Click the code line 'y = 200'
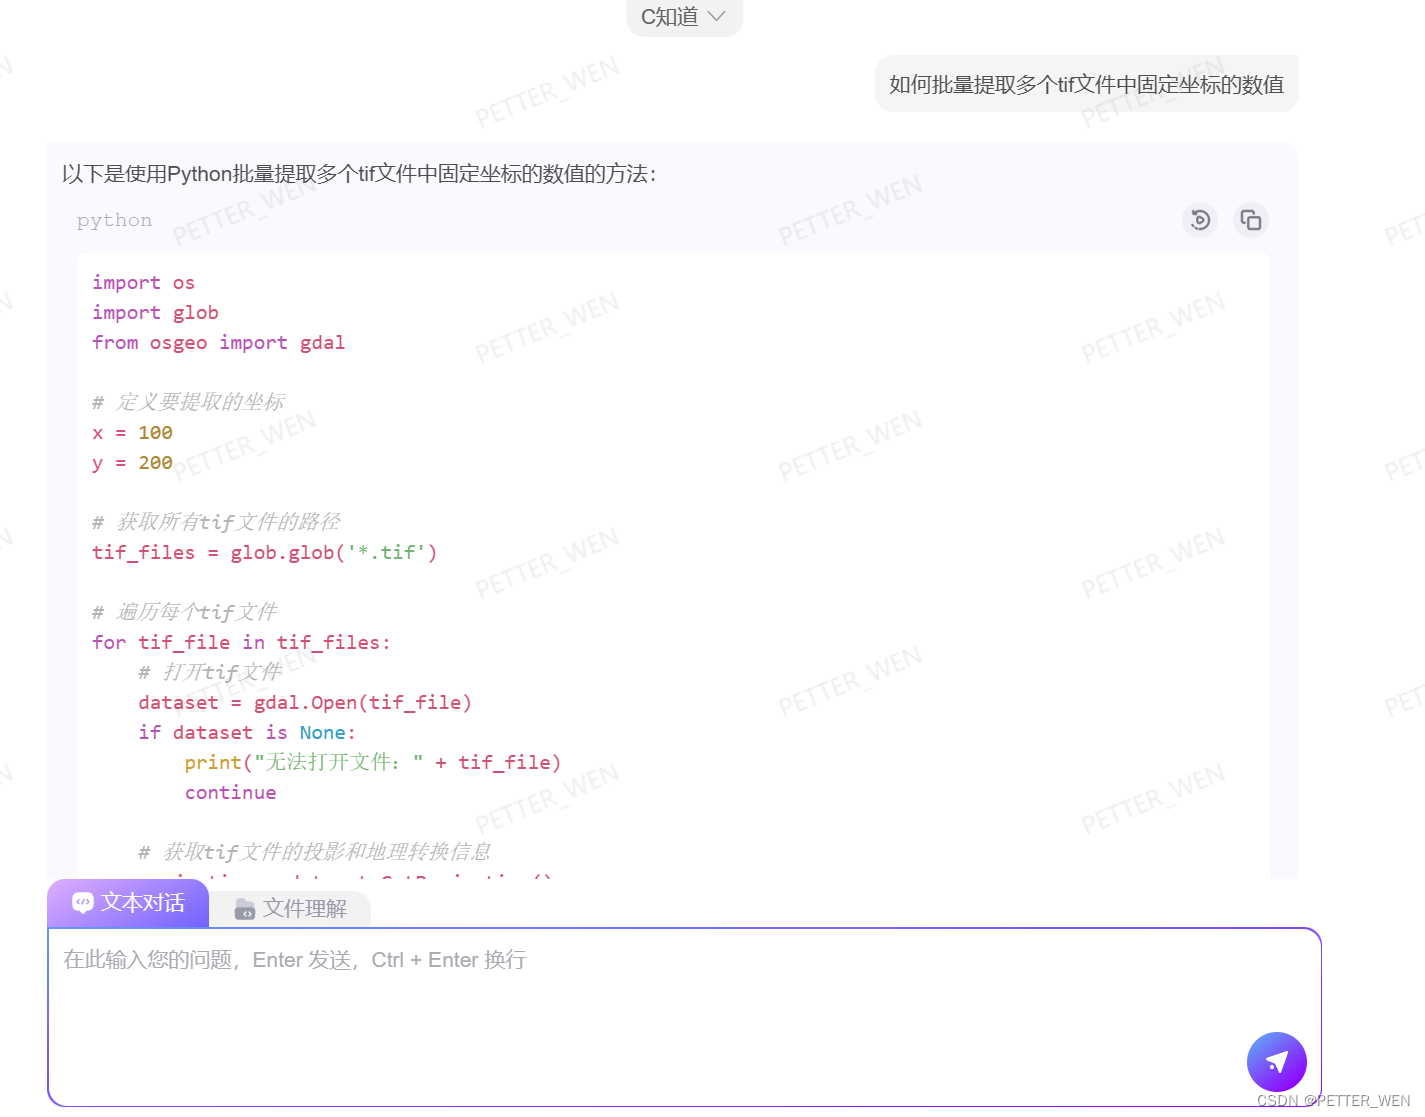 point(132,463)
